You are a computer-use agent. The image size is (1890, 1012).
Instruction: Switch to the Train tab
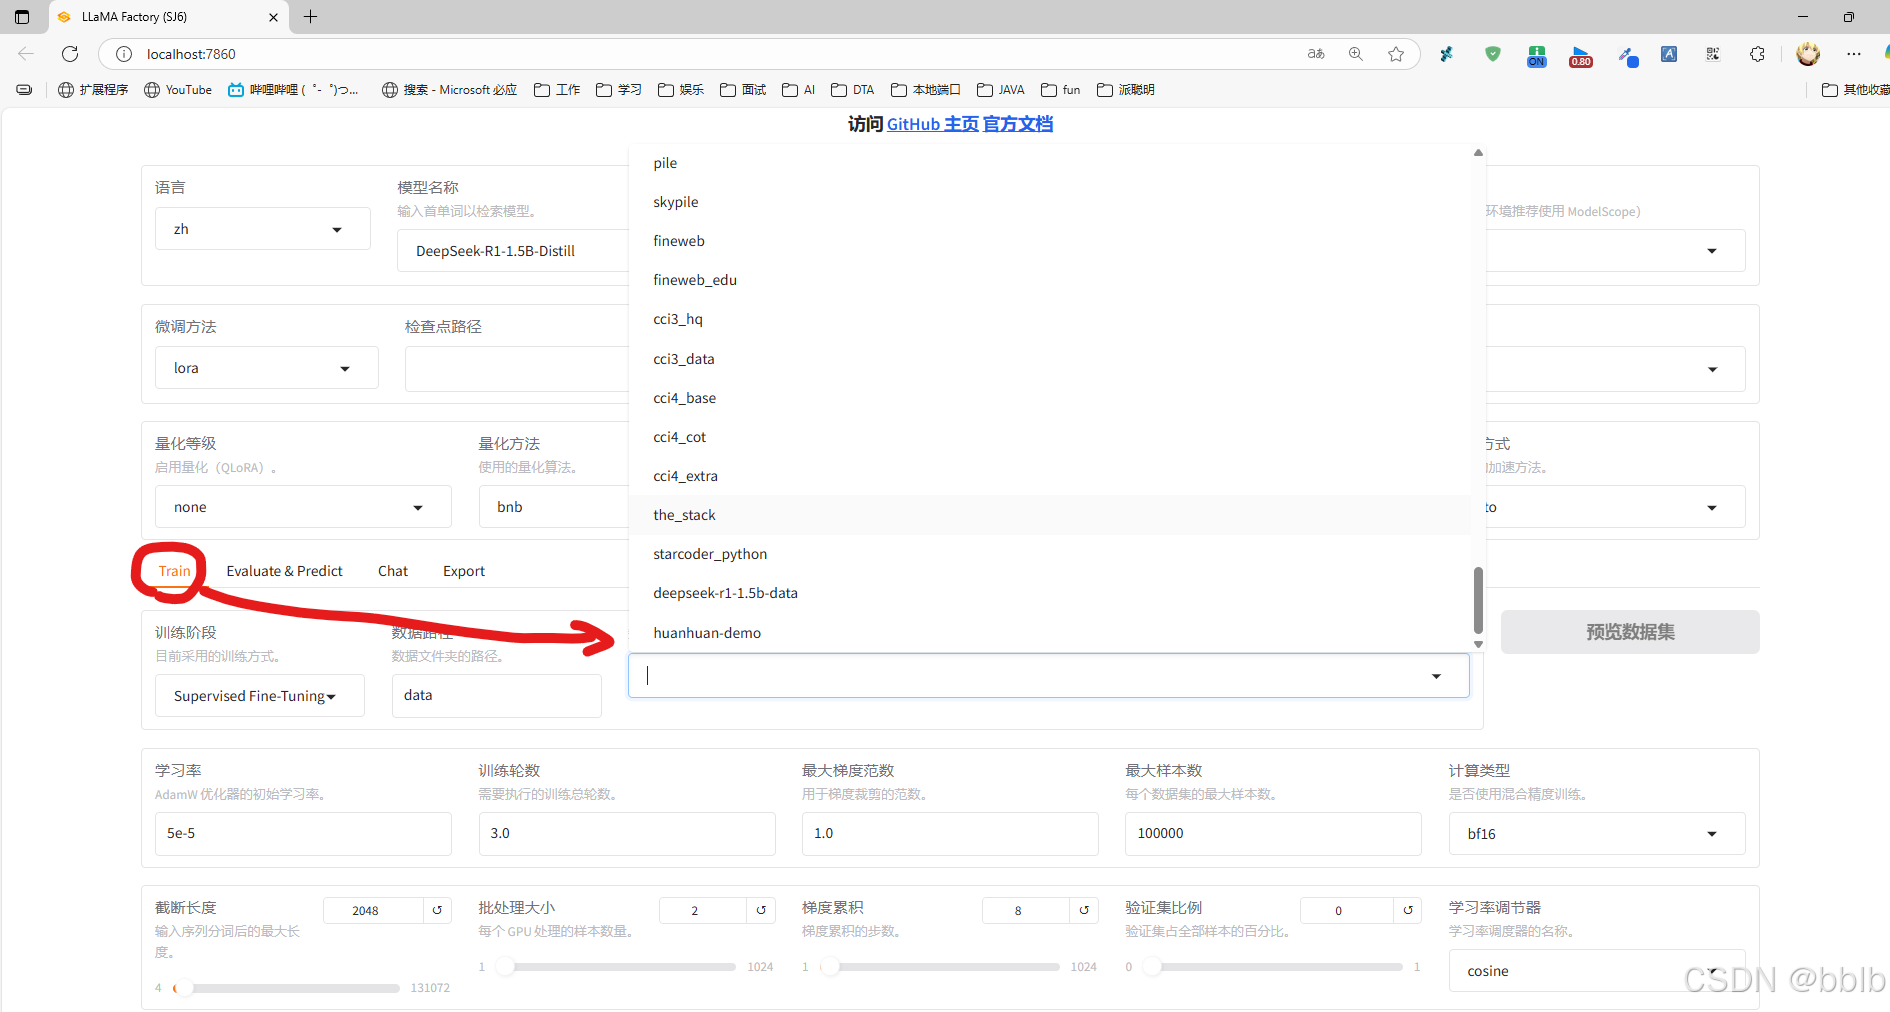[174, 571]
